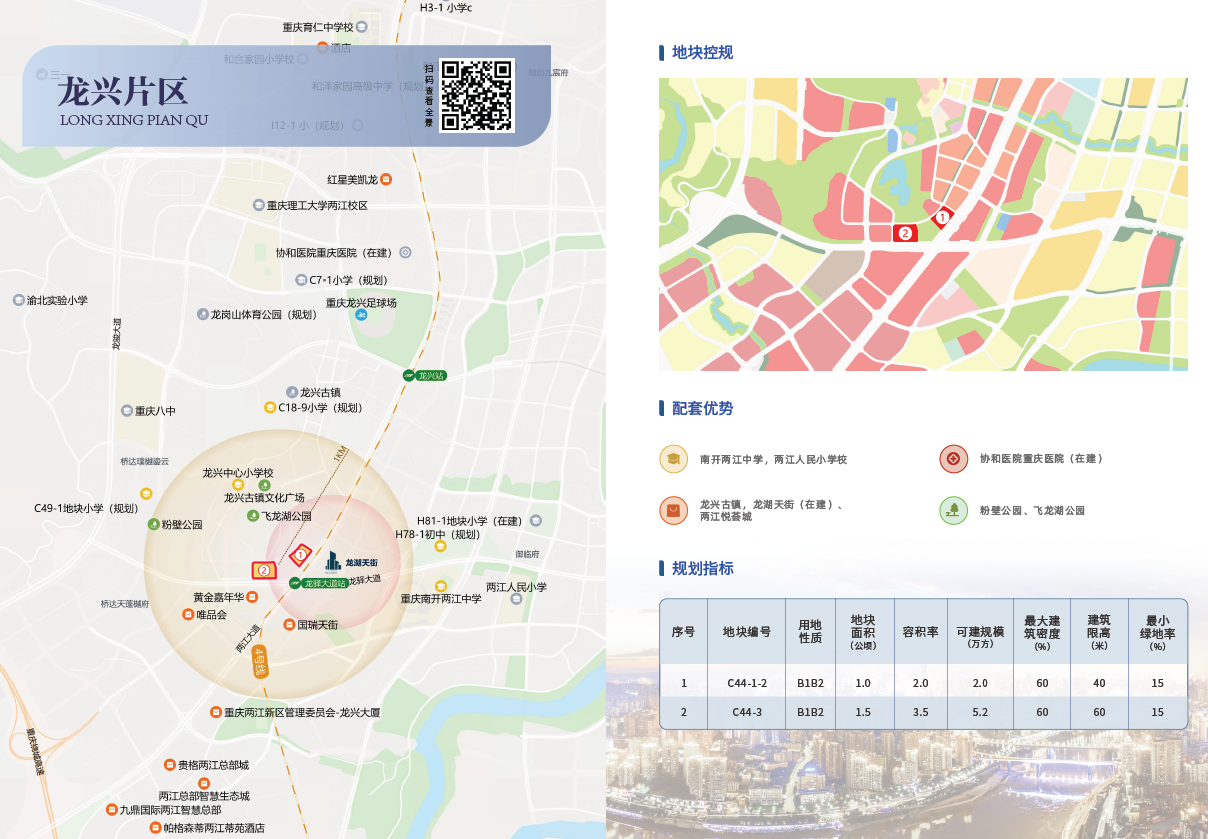Select red plot marker 2 on the zoning map

point(905,233)
